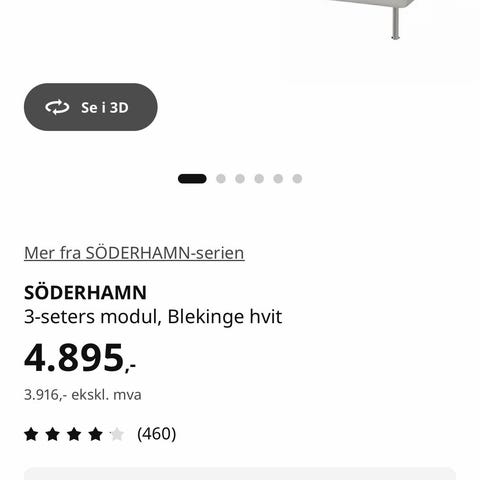Click the fourth rating star
The height and width of the screenshot is (480, 480).
coord(96,434)
